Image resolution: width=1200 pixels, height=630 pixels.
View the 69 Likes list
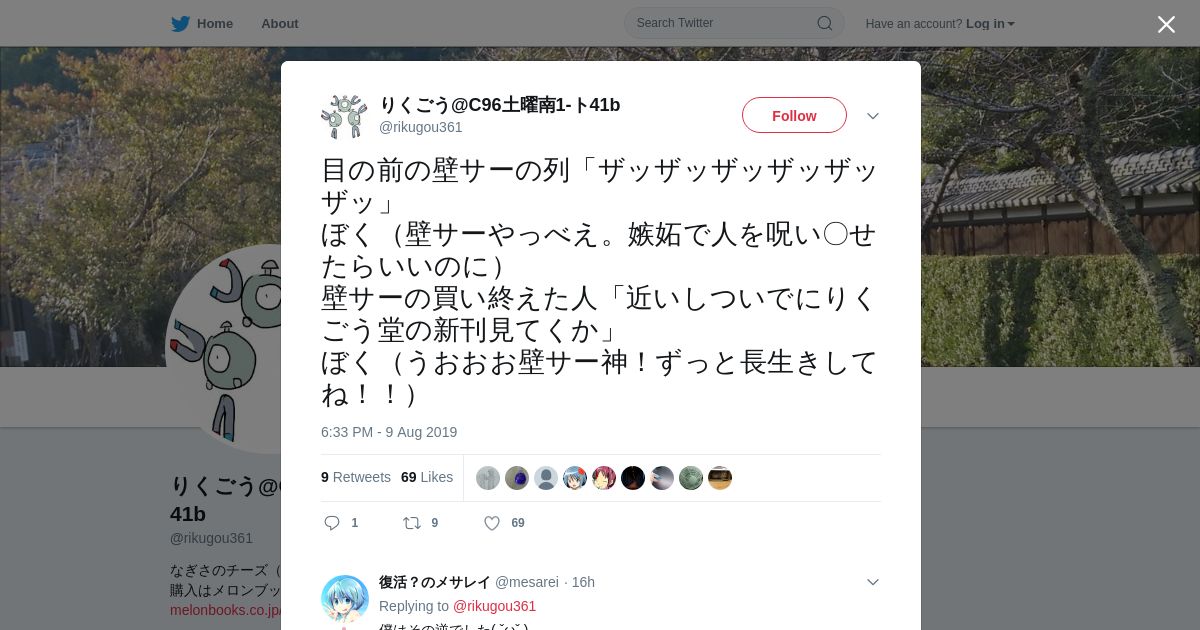(x=427, y=477)
